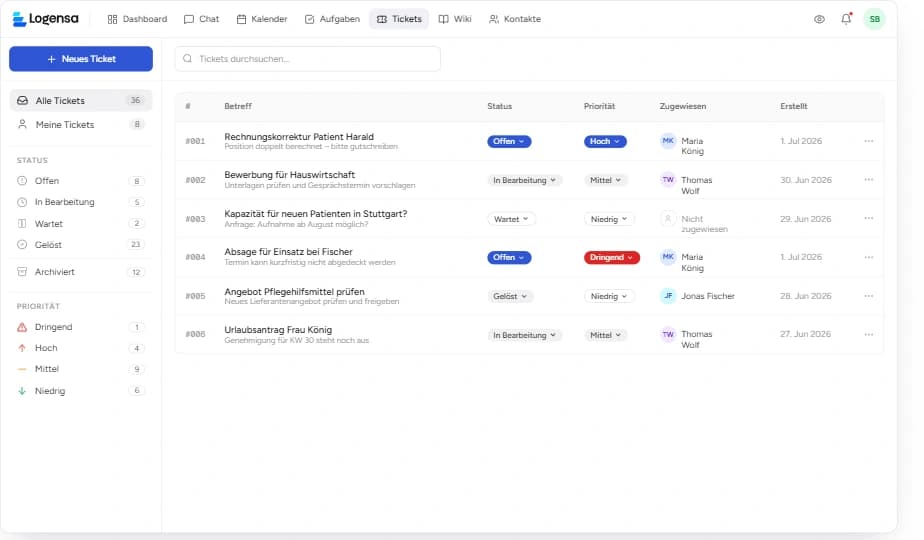Open Wartet status dropdown for ticket #003

511,219
